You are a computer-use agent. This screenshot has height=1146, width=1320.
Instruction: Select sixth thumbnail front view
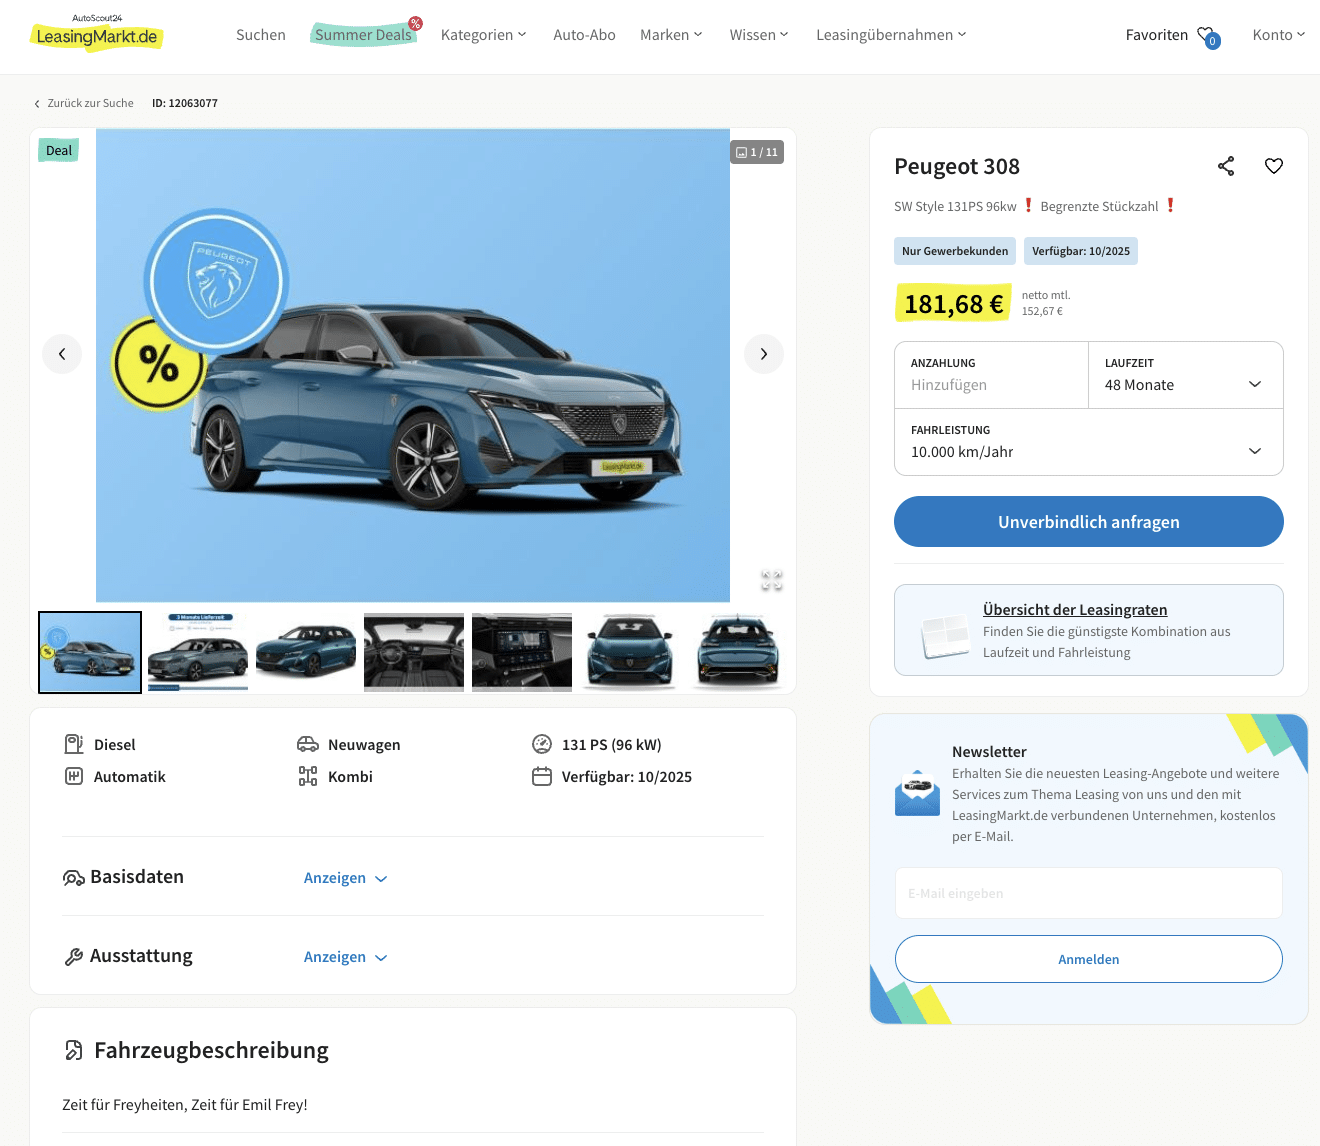pyautogui.click(x=630, y=652)
